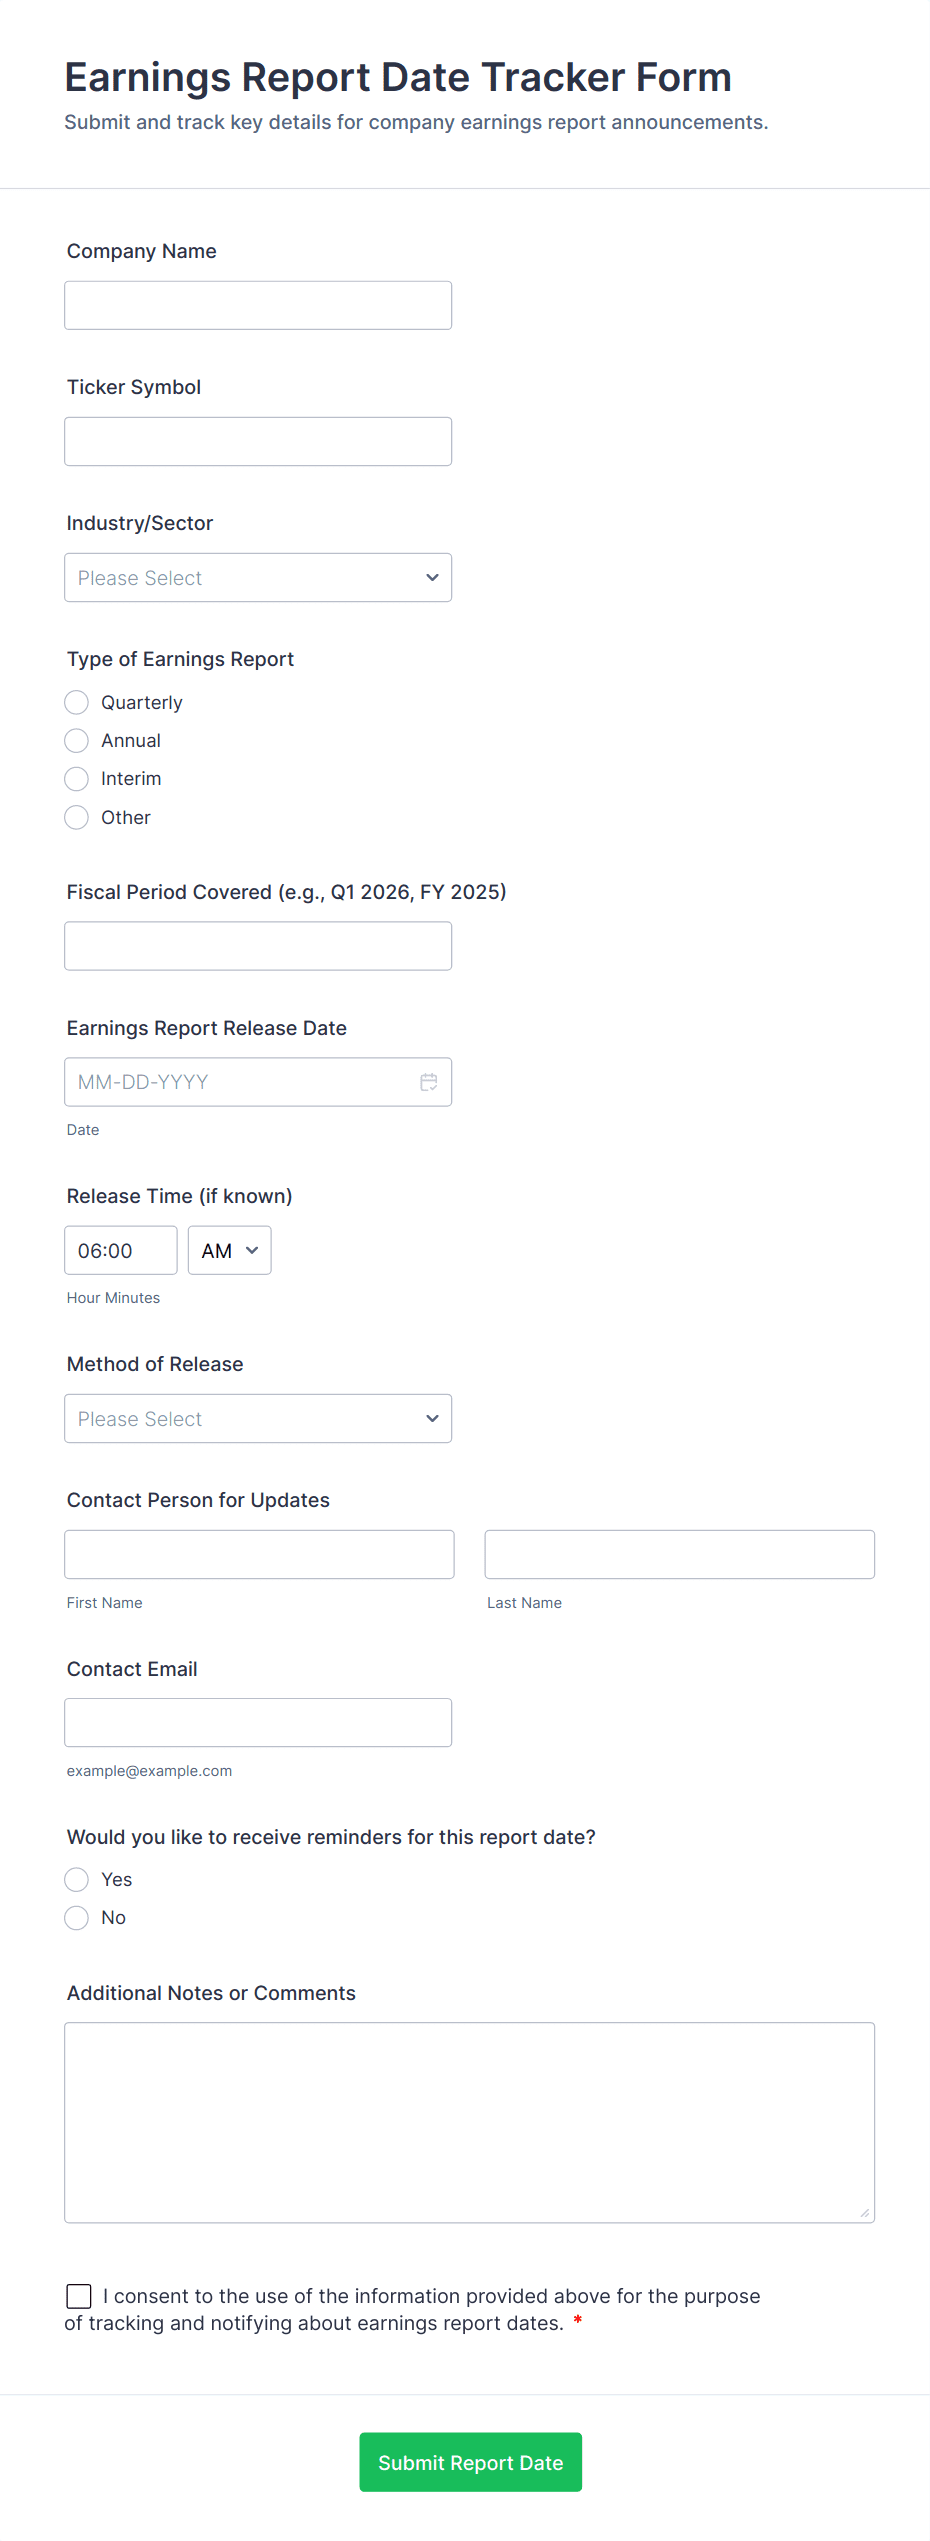
Task: Click the Hour Minutes time field
Action: click(x=121, y=1251)
